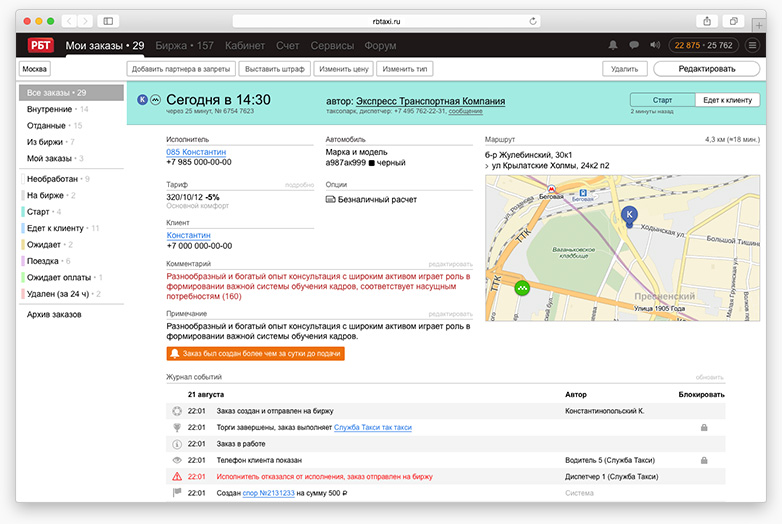782x524 pixels.
Task: Click Беговая metro icon on map
Action: [x=551, y=189]
